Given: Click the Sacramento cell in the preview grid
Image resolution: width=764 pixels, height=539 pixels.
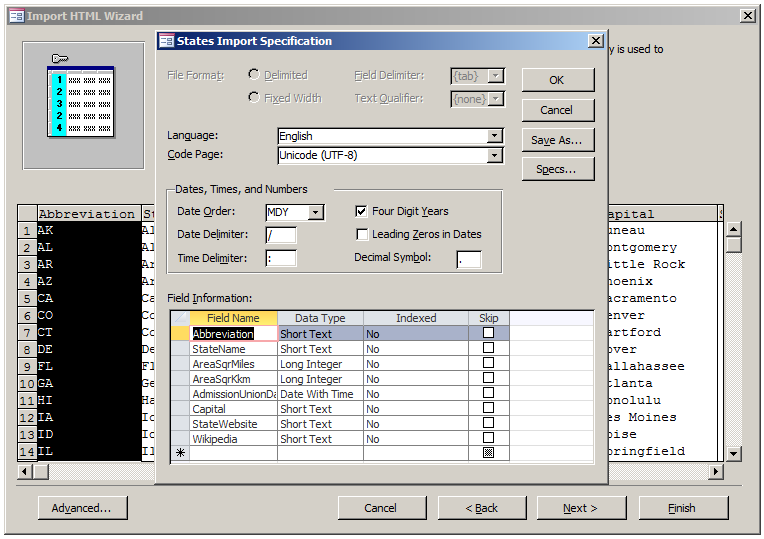Looking at the screenshot, I should pyautogui.click(x=663, y=298).
